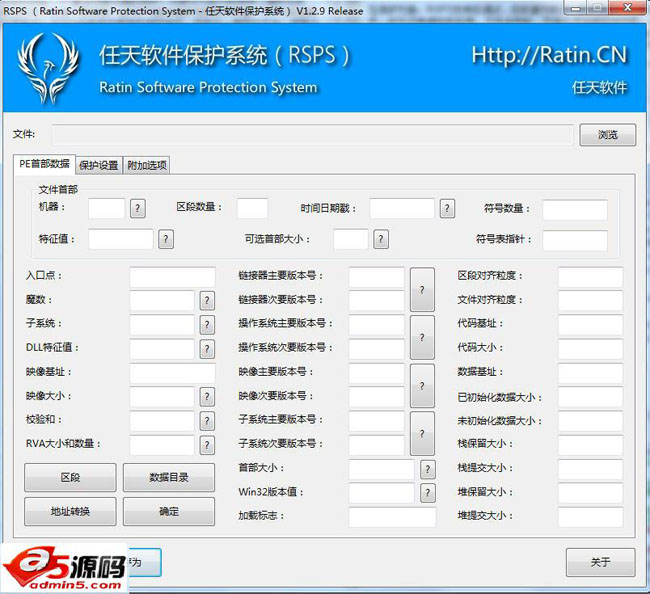This screenshot has width=650, height=594.
Task: Click the 地址转换 button
Action: (x=70, y=512)
